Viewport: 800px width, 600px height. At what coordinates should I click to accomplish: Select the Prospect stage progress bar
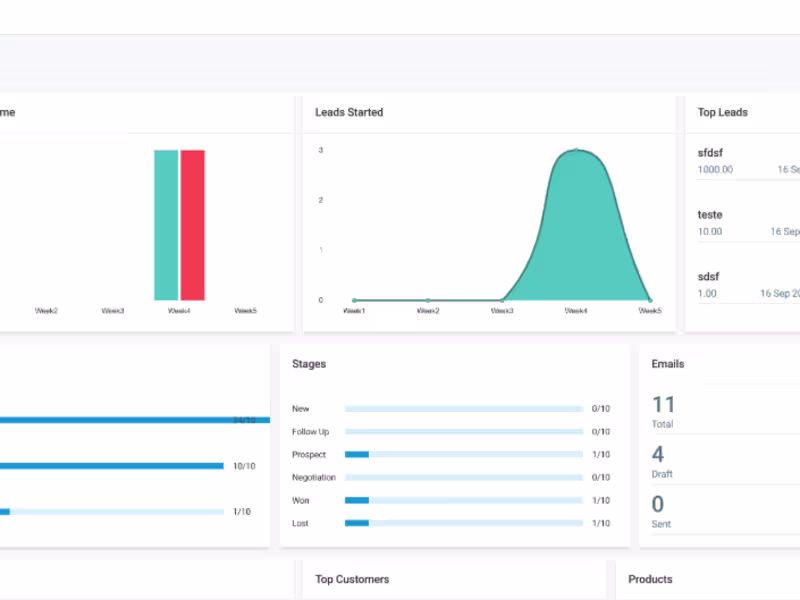pos(463,454)
